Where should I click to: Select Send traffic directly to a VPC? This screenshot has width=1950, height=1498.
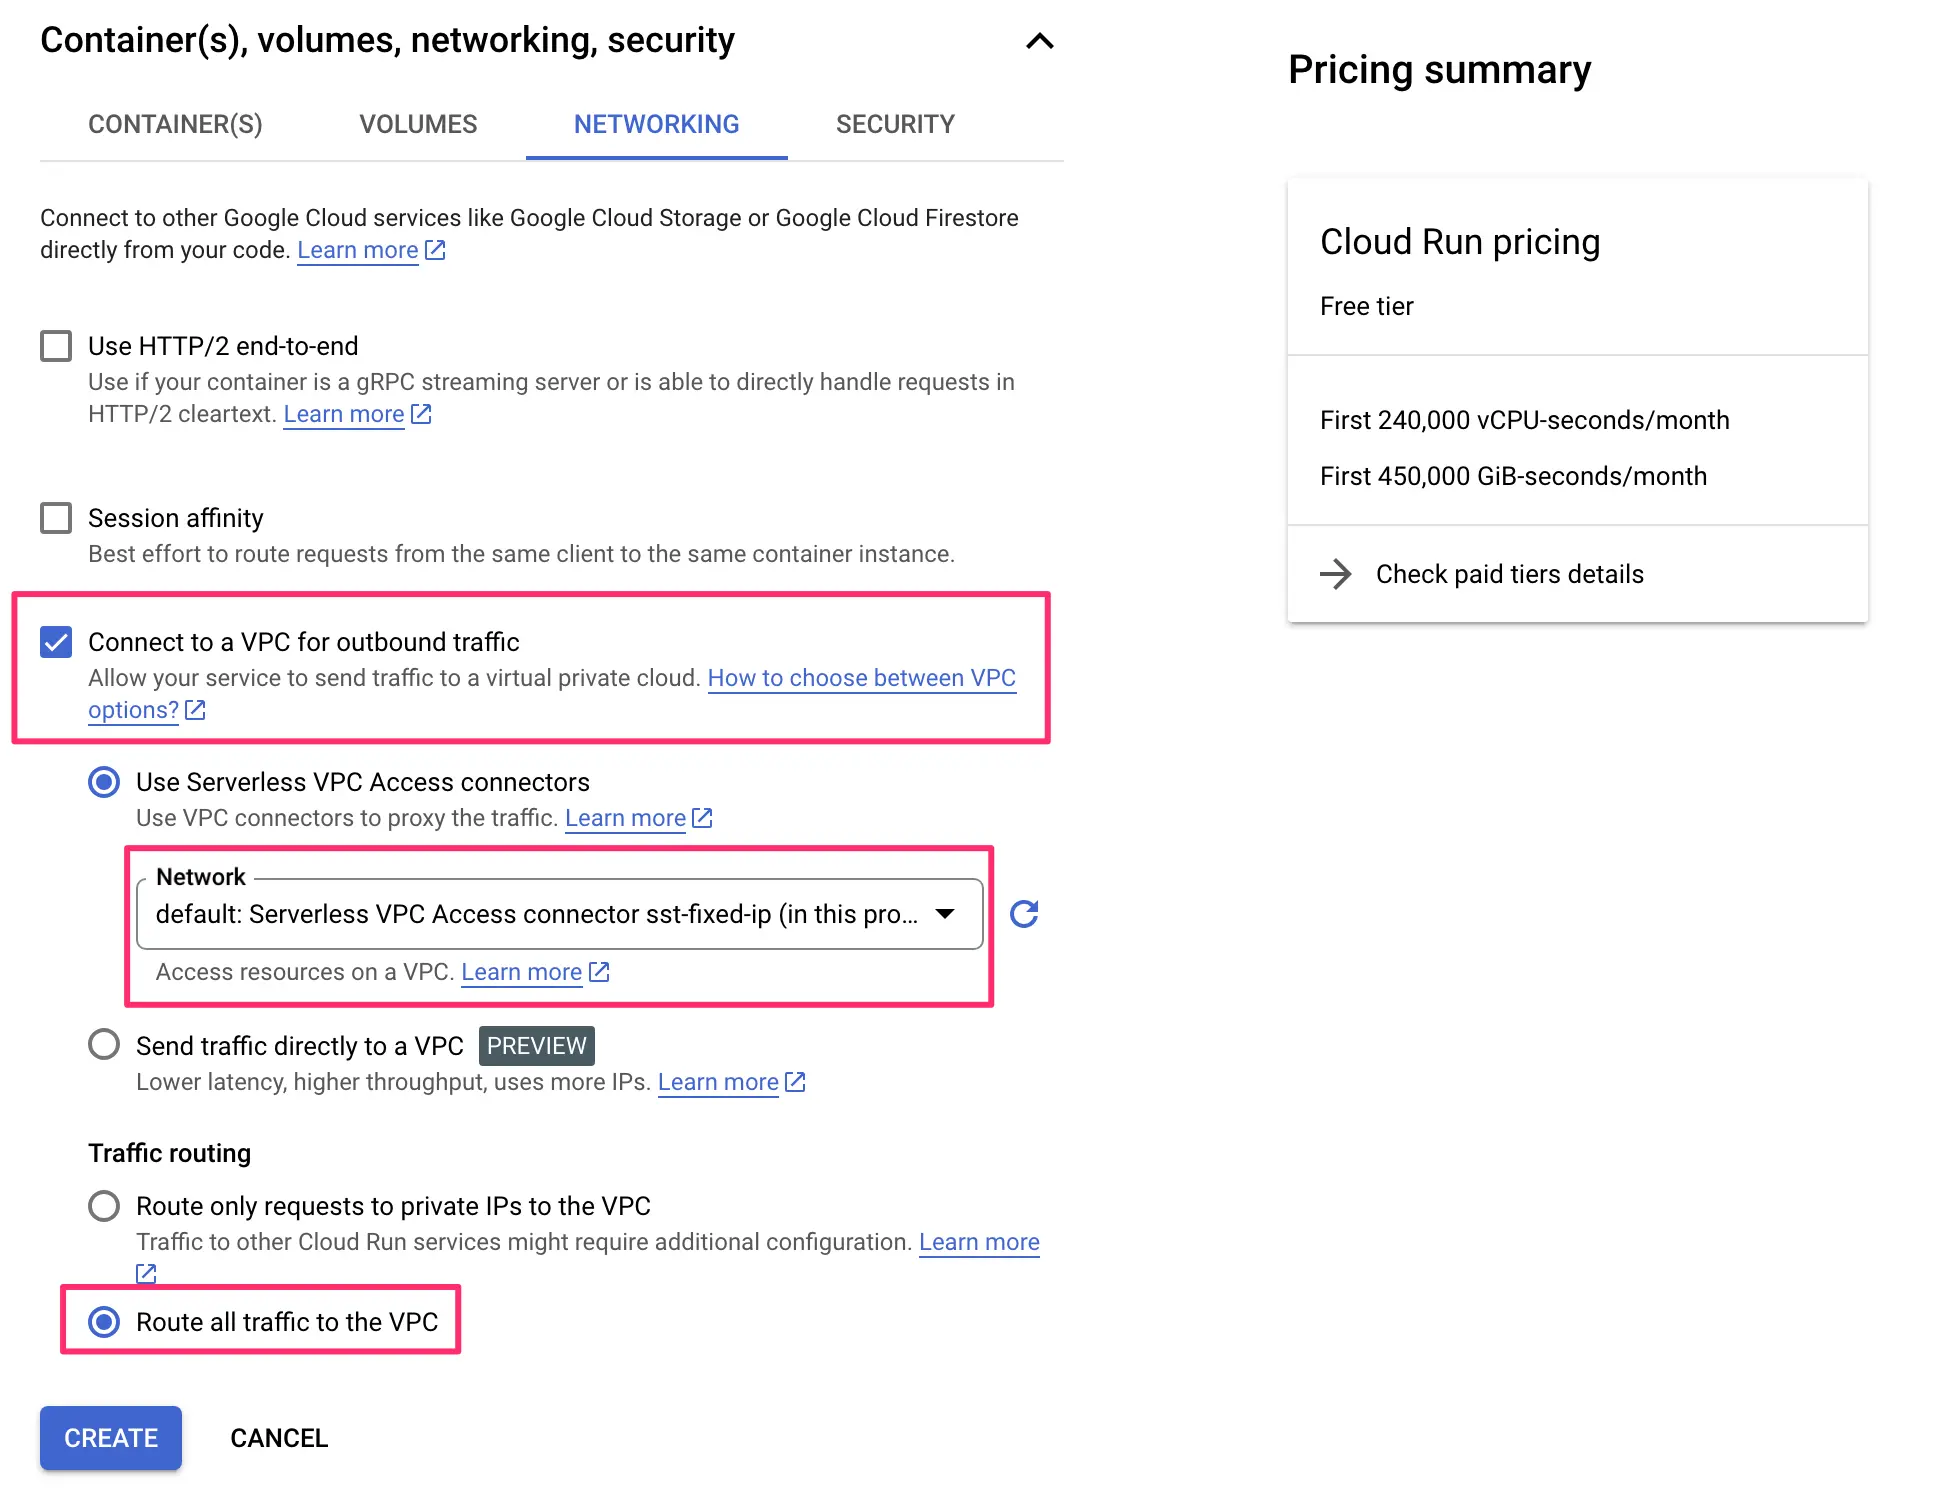coord(104,1045)
